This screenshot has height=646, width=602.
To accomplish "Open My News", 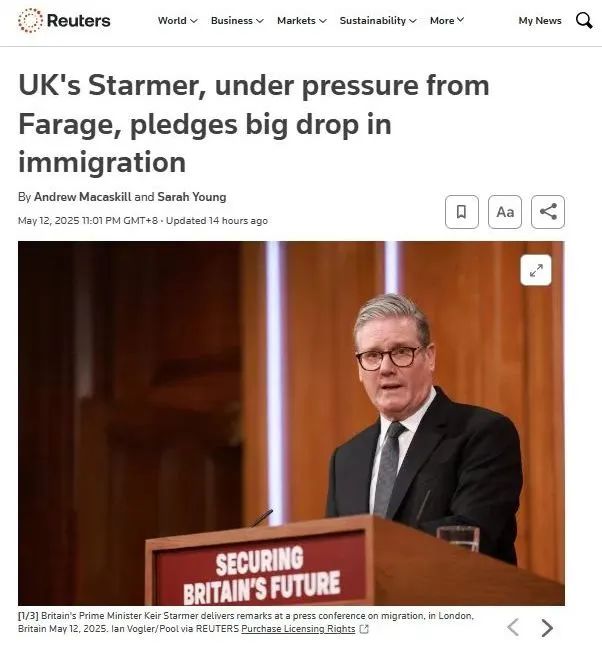I will [540, 21].
